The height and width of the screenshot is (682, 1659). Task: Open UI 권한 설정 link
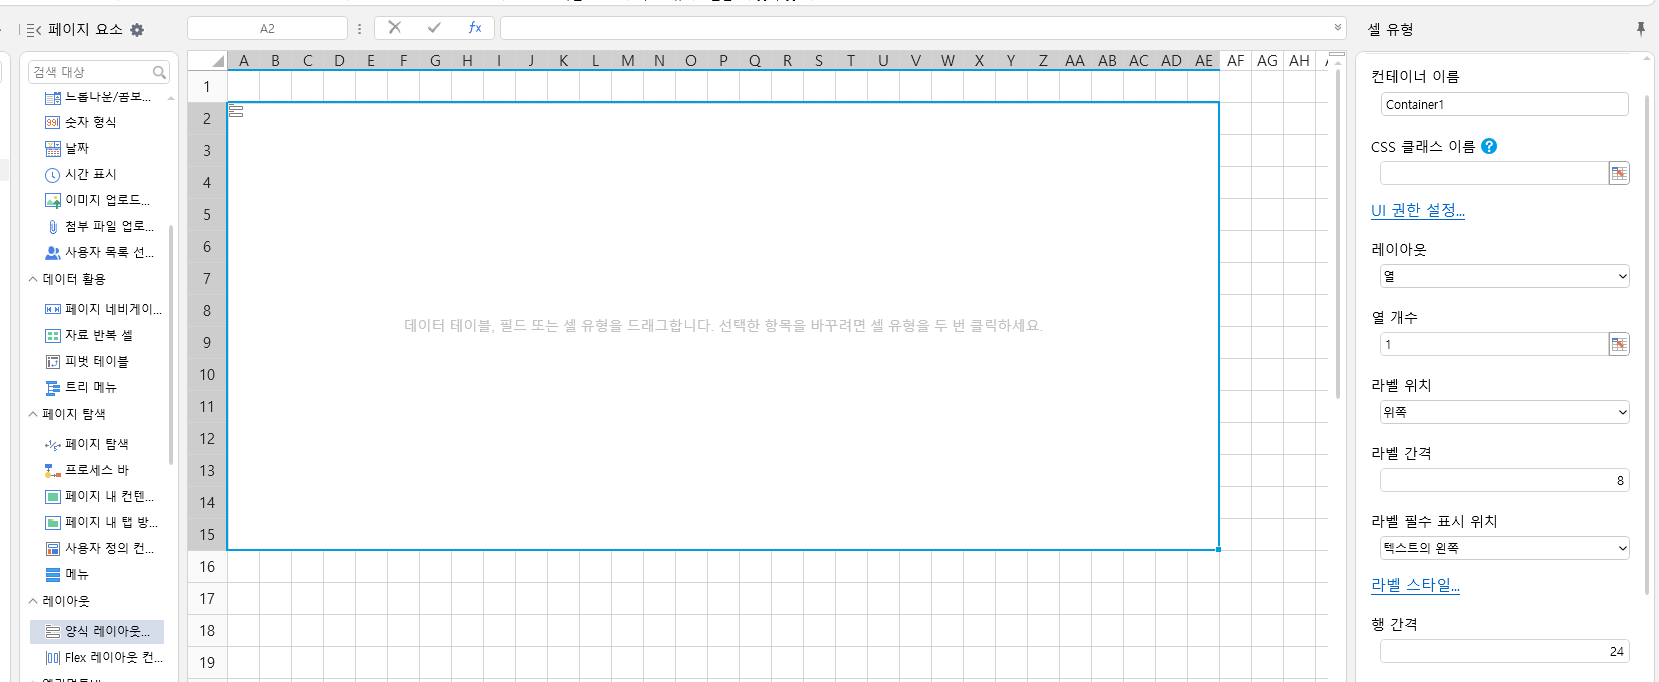[1418, 210]
